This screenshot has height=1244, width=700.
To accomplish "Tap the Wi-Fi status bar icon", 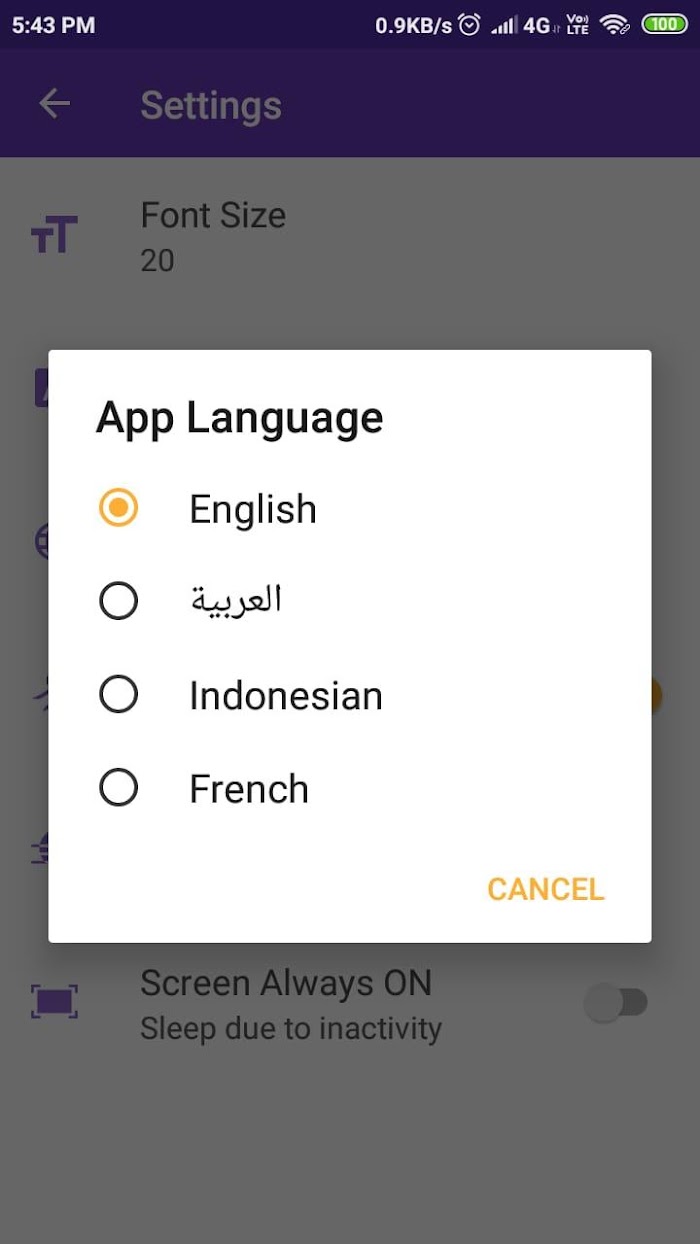I will (x=615, y=24).
